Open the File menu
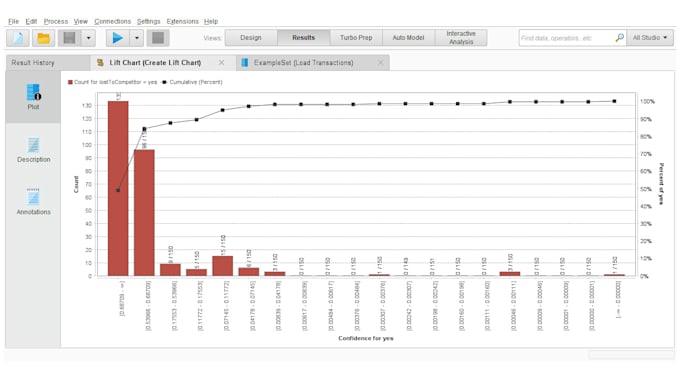The image size is (680, 365). tap(13, 21)
